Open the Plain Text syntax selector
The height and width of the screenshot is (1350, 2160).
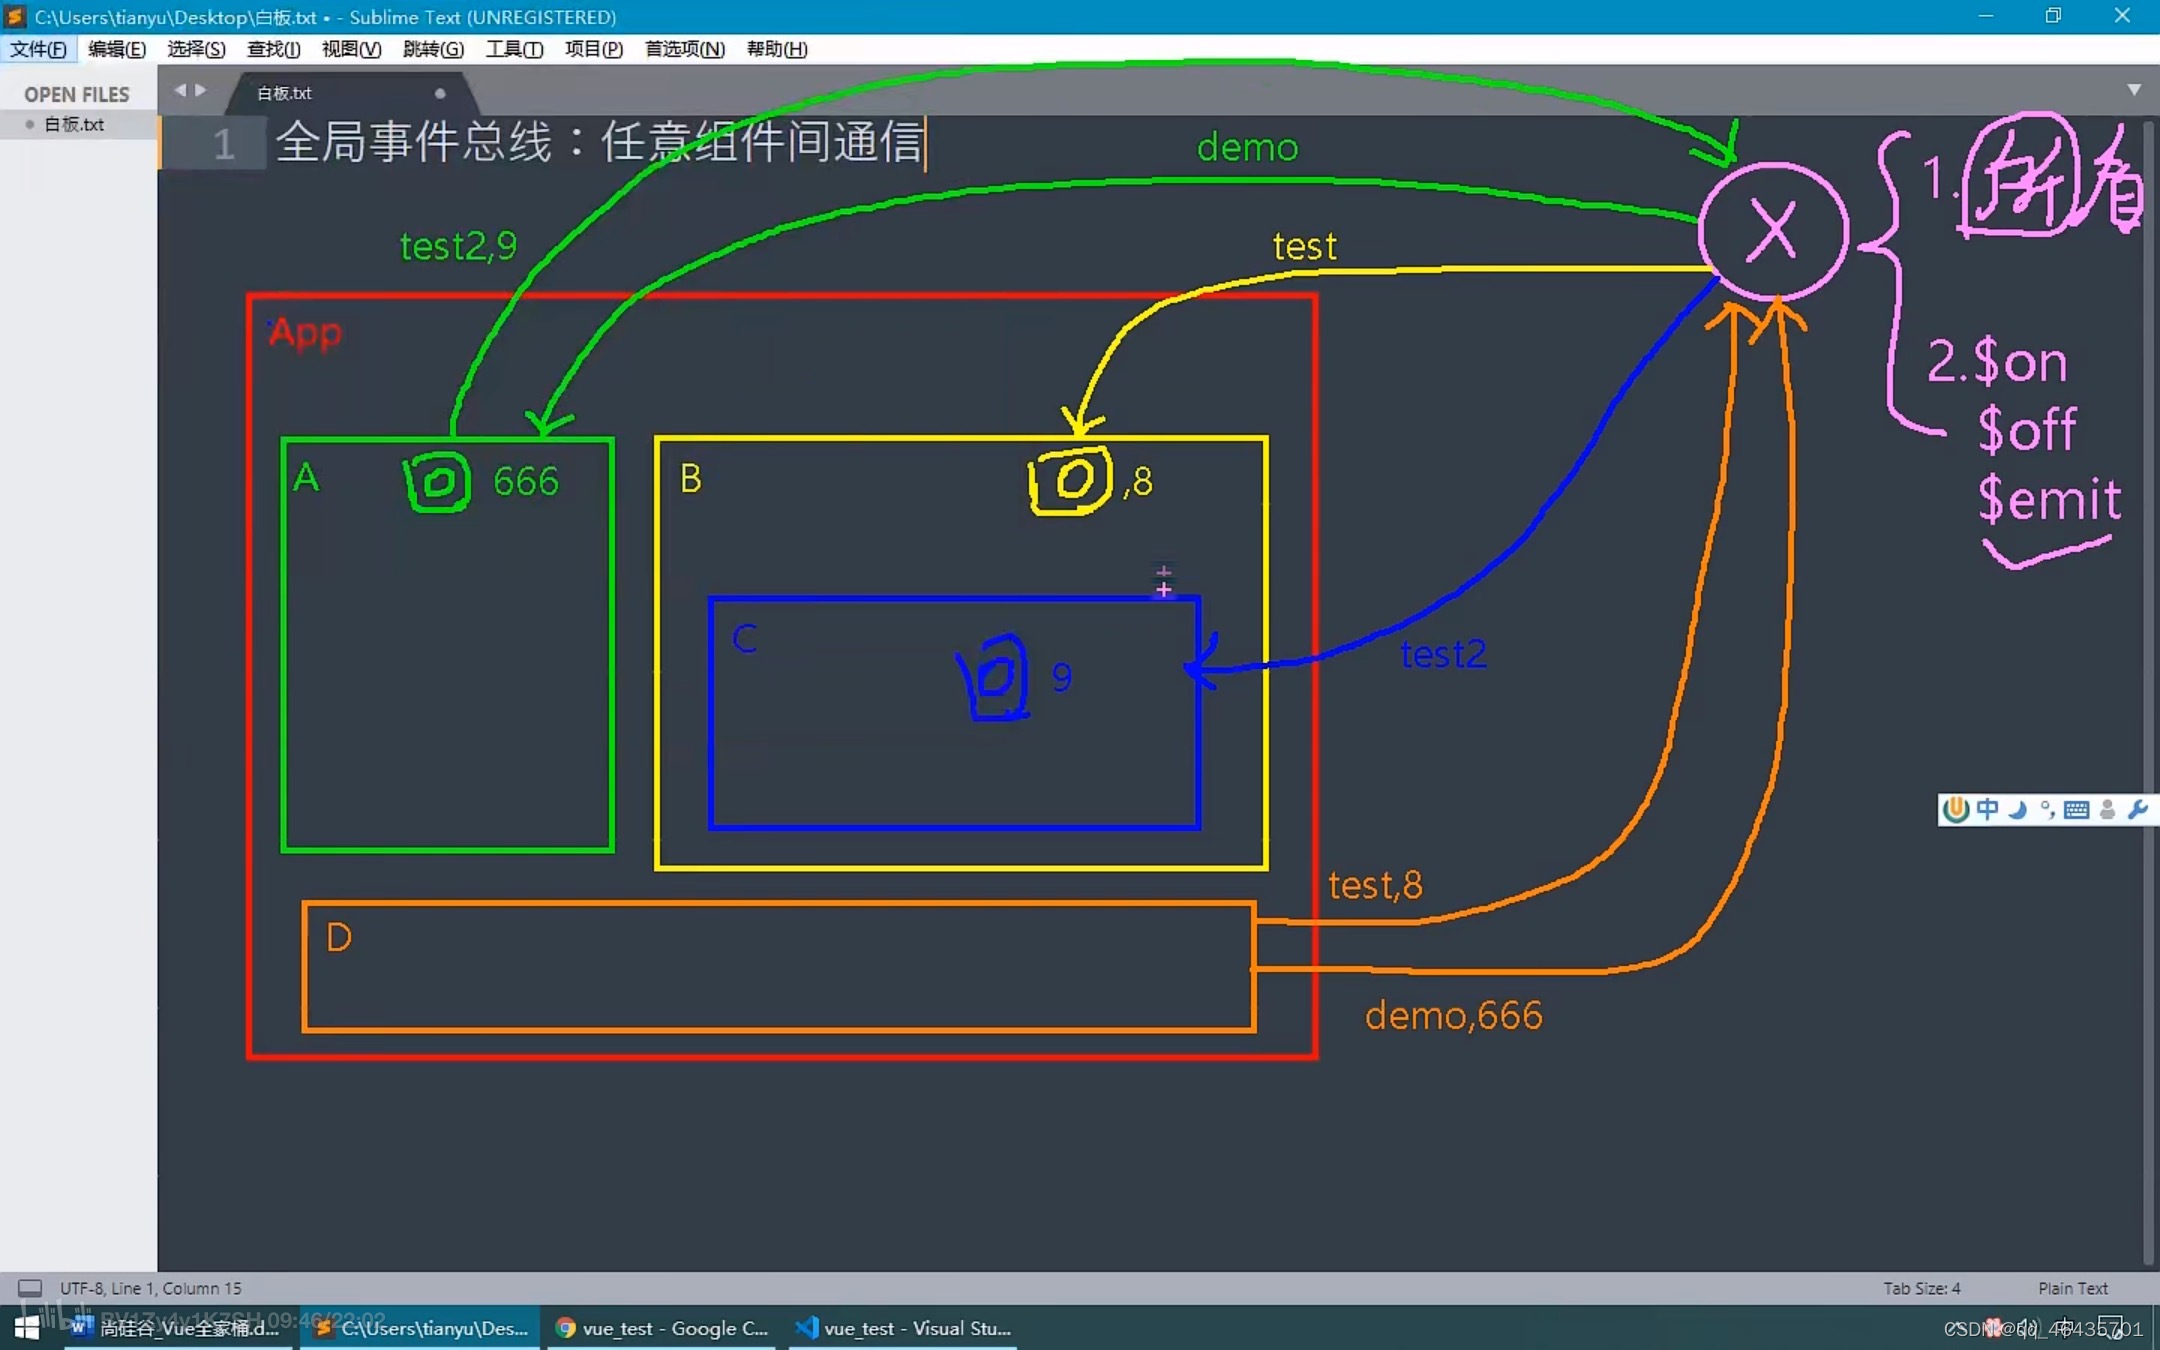click(2072, 1288)
